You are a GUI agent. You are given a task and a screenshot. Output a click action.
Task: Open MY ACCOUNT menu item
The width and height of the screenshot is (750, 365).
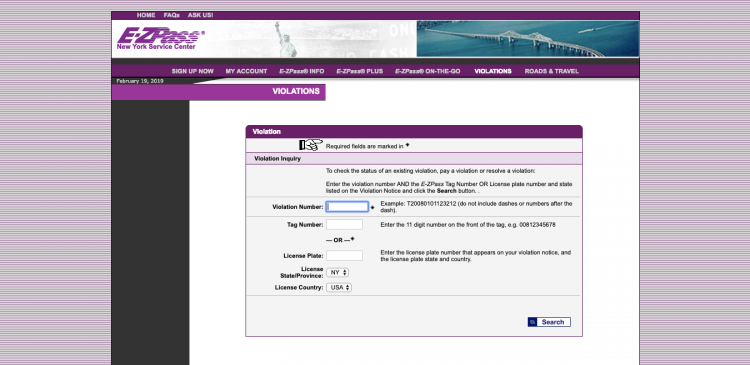[x=246, y=71]
